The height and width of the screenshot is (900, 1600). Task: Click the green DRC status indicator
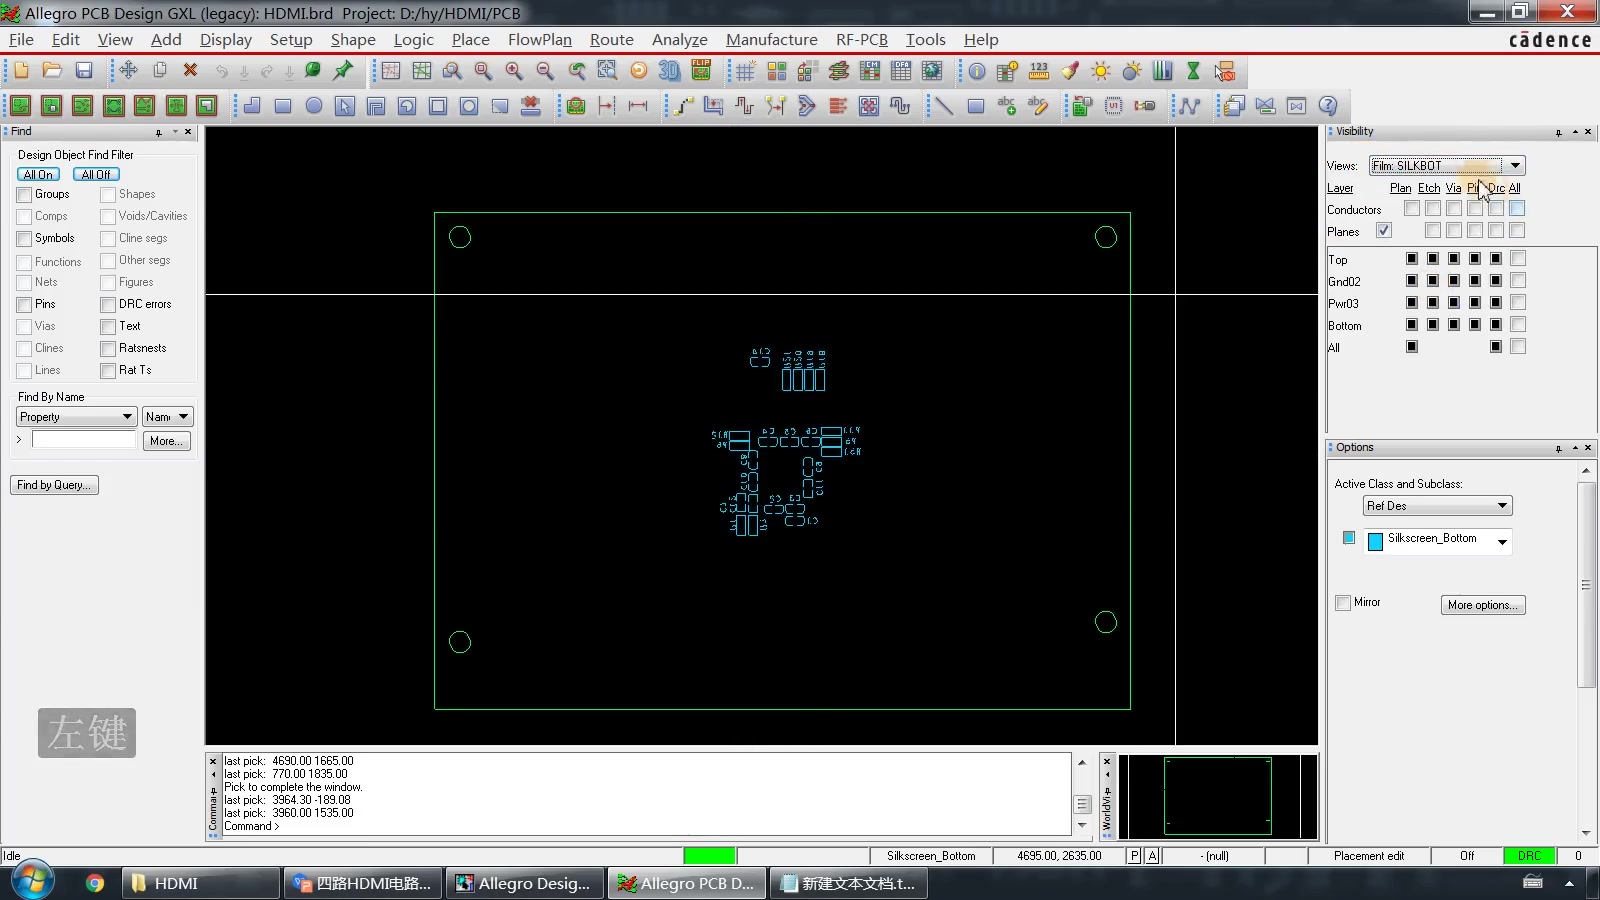click(x=1529, y=856)
